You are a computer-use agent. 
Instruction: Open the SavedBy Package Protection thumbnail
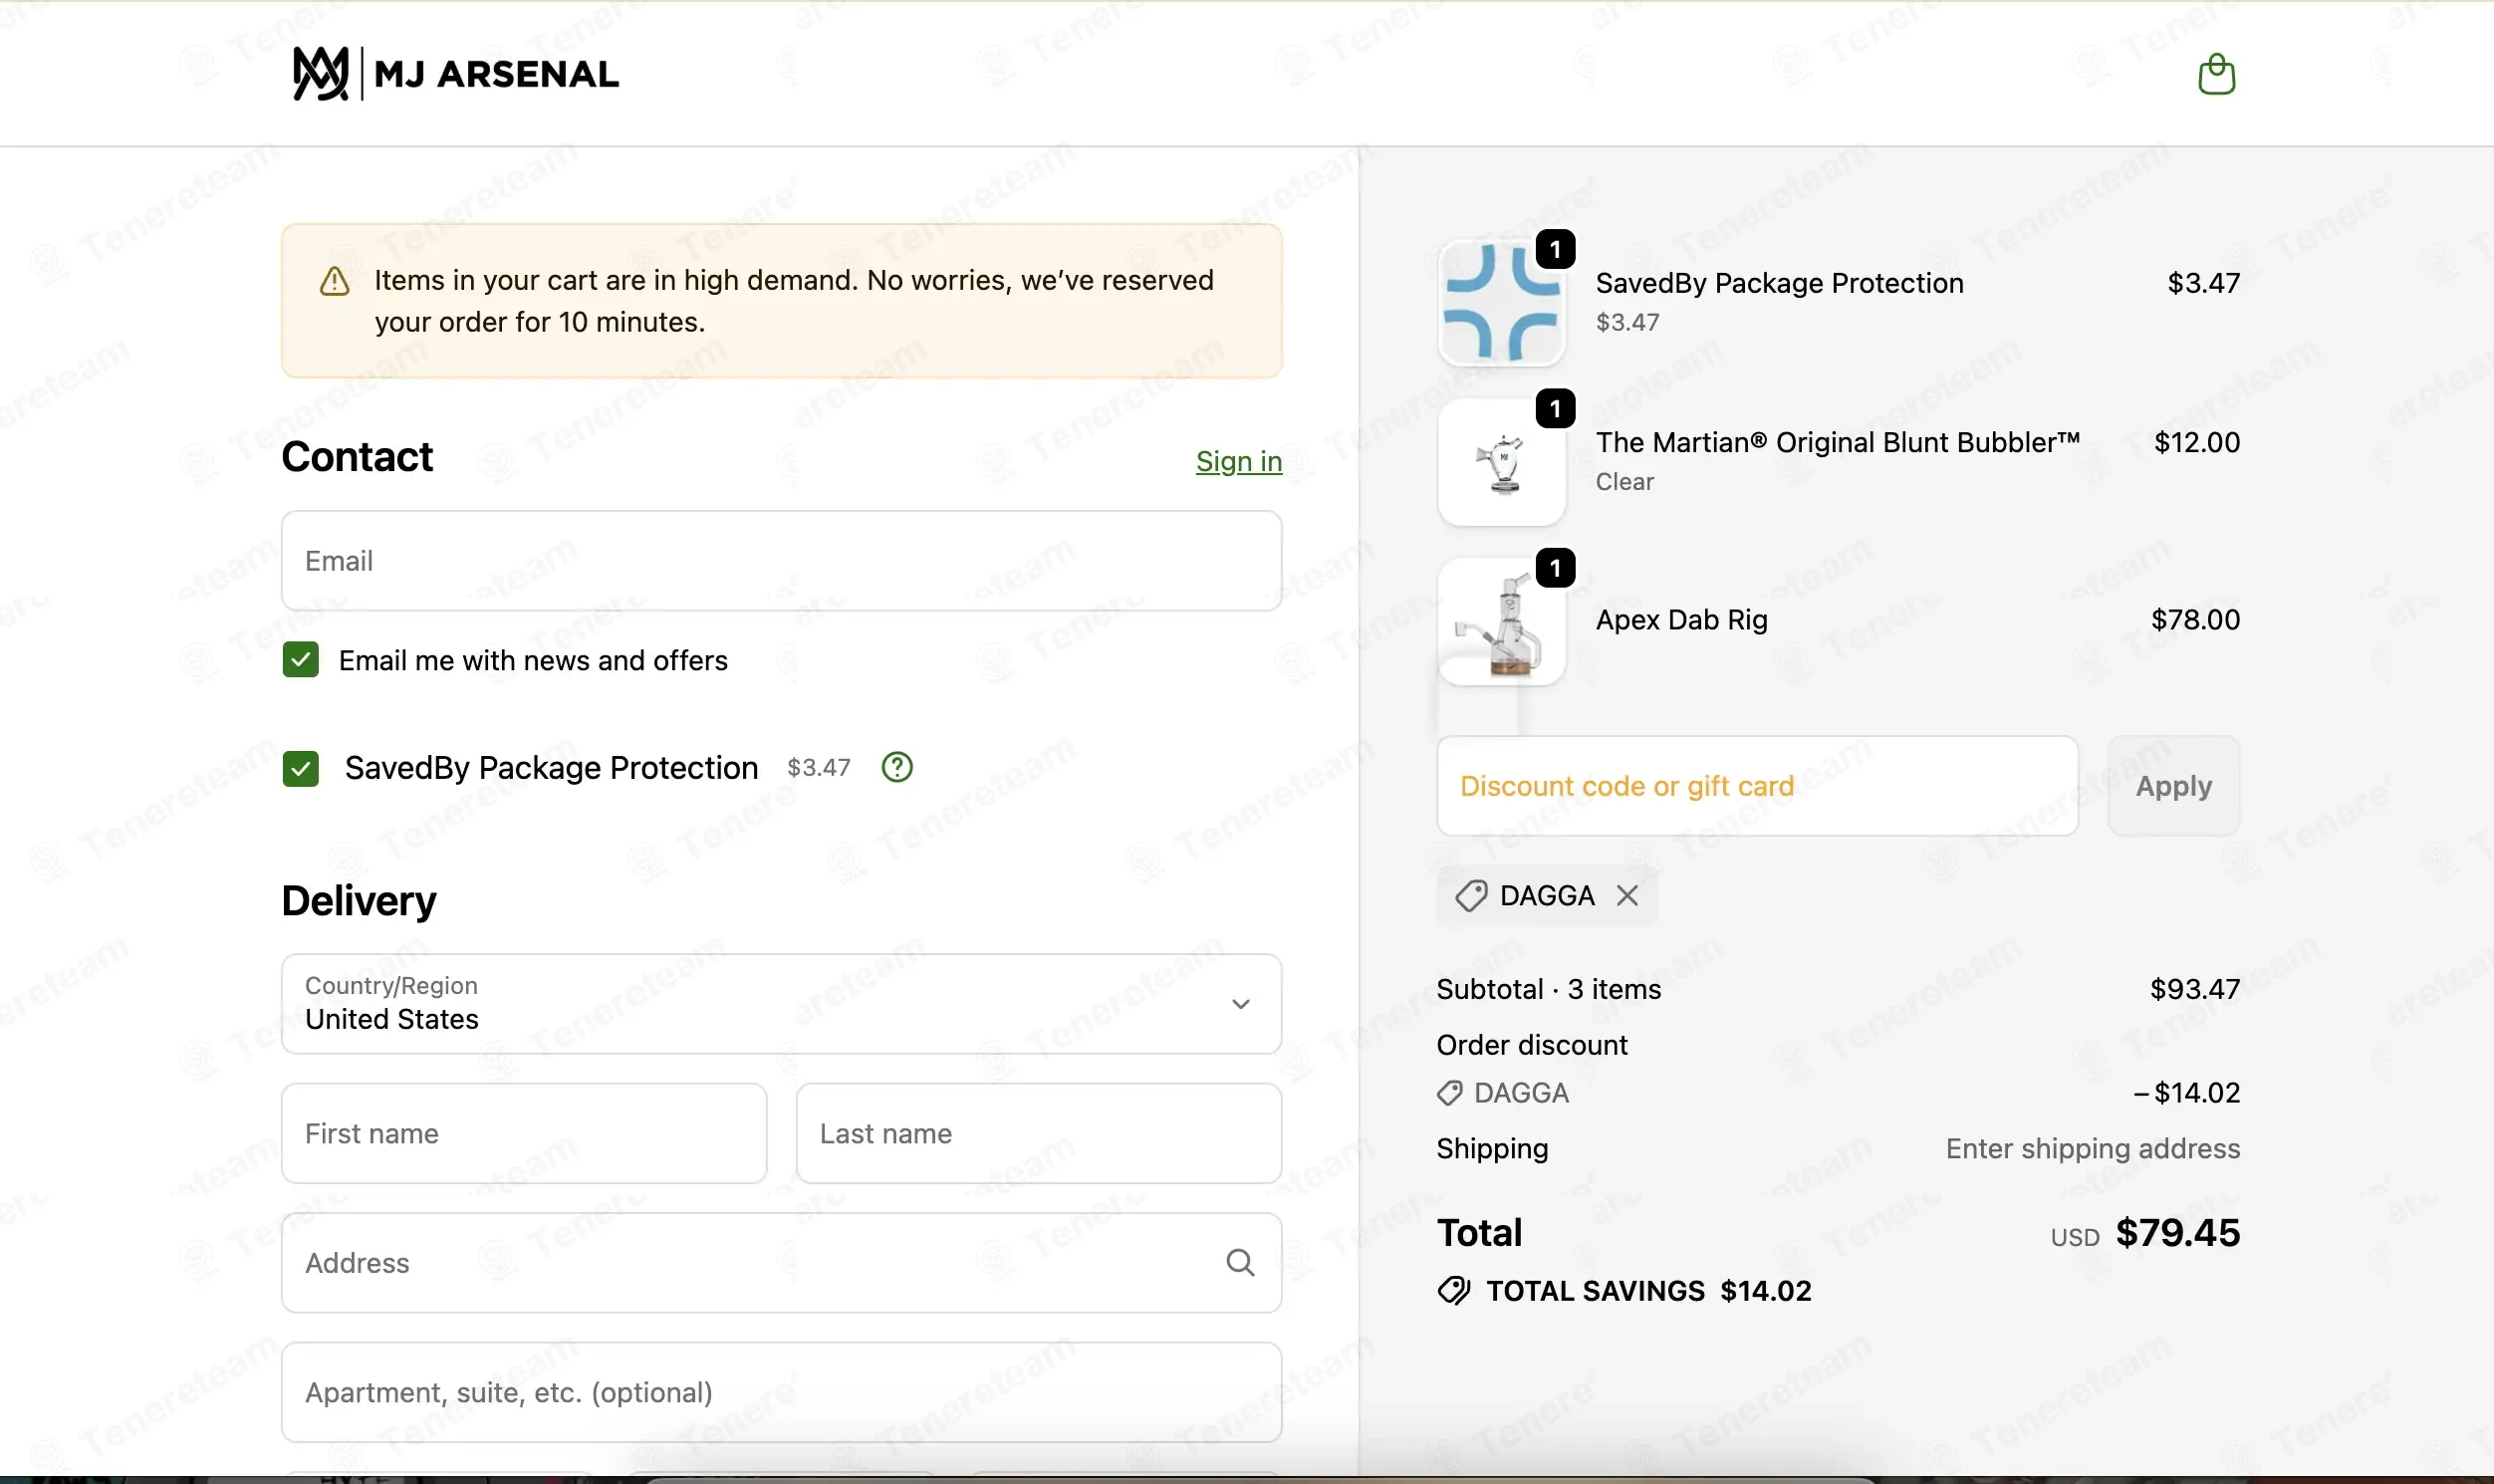1501,302
